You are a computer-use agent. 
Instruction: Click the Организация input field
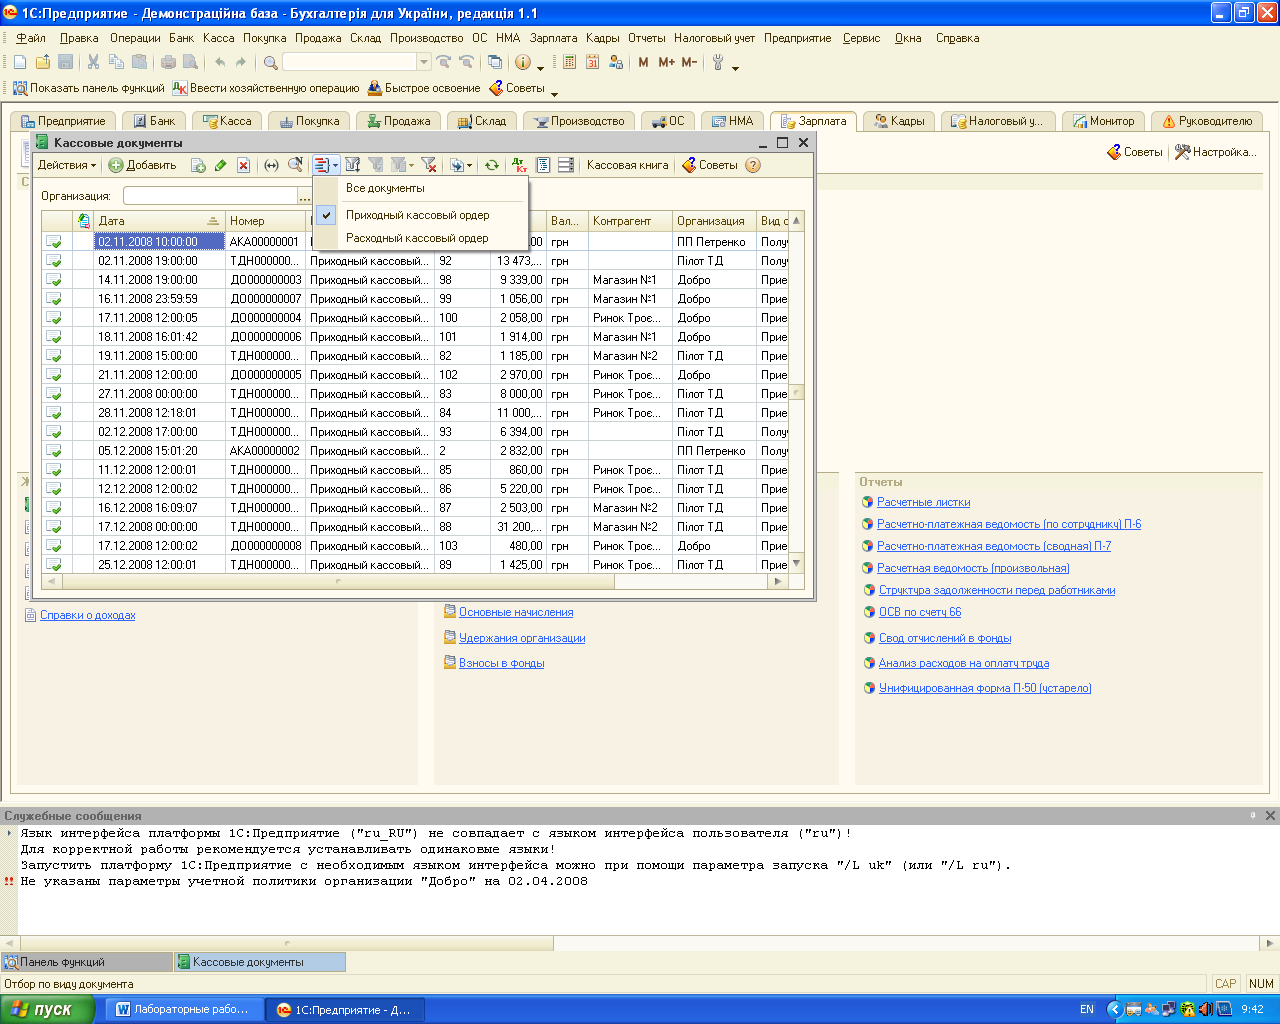(x=210, y=196)
